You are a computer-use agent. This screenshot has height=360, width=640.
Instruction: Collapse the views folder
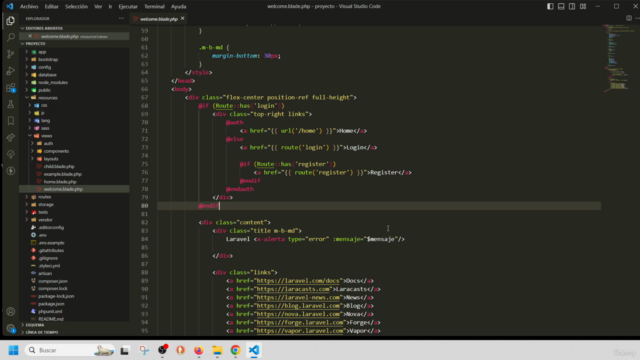tap(46, 136)
